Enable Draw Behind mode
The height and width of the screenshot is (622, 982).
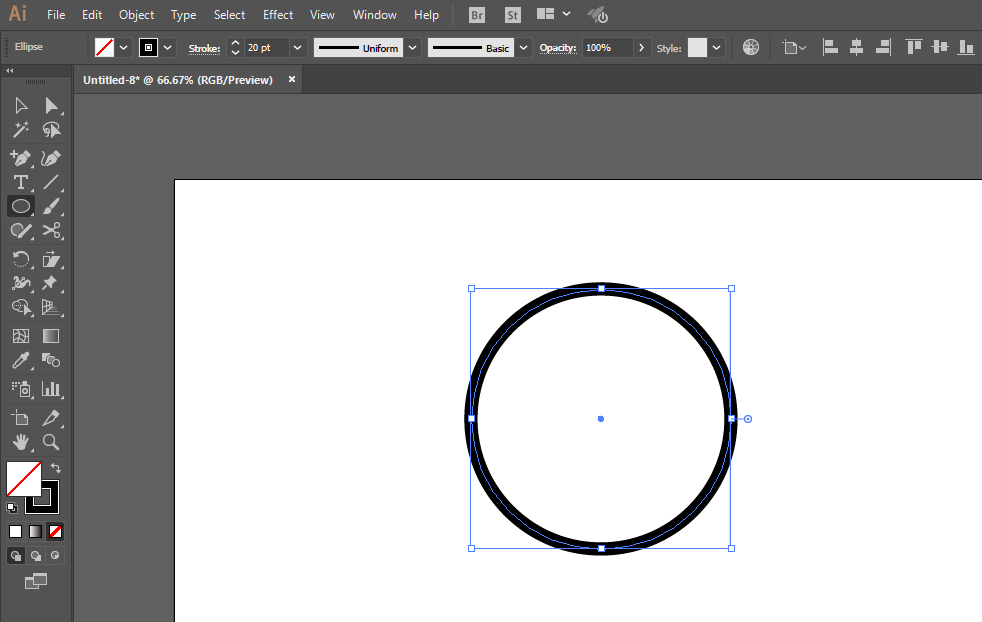point(36,556)
